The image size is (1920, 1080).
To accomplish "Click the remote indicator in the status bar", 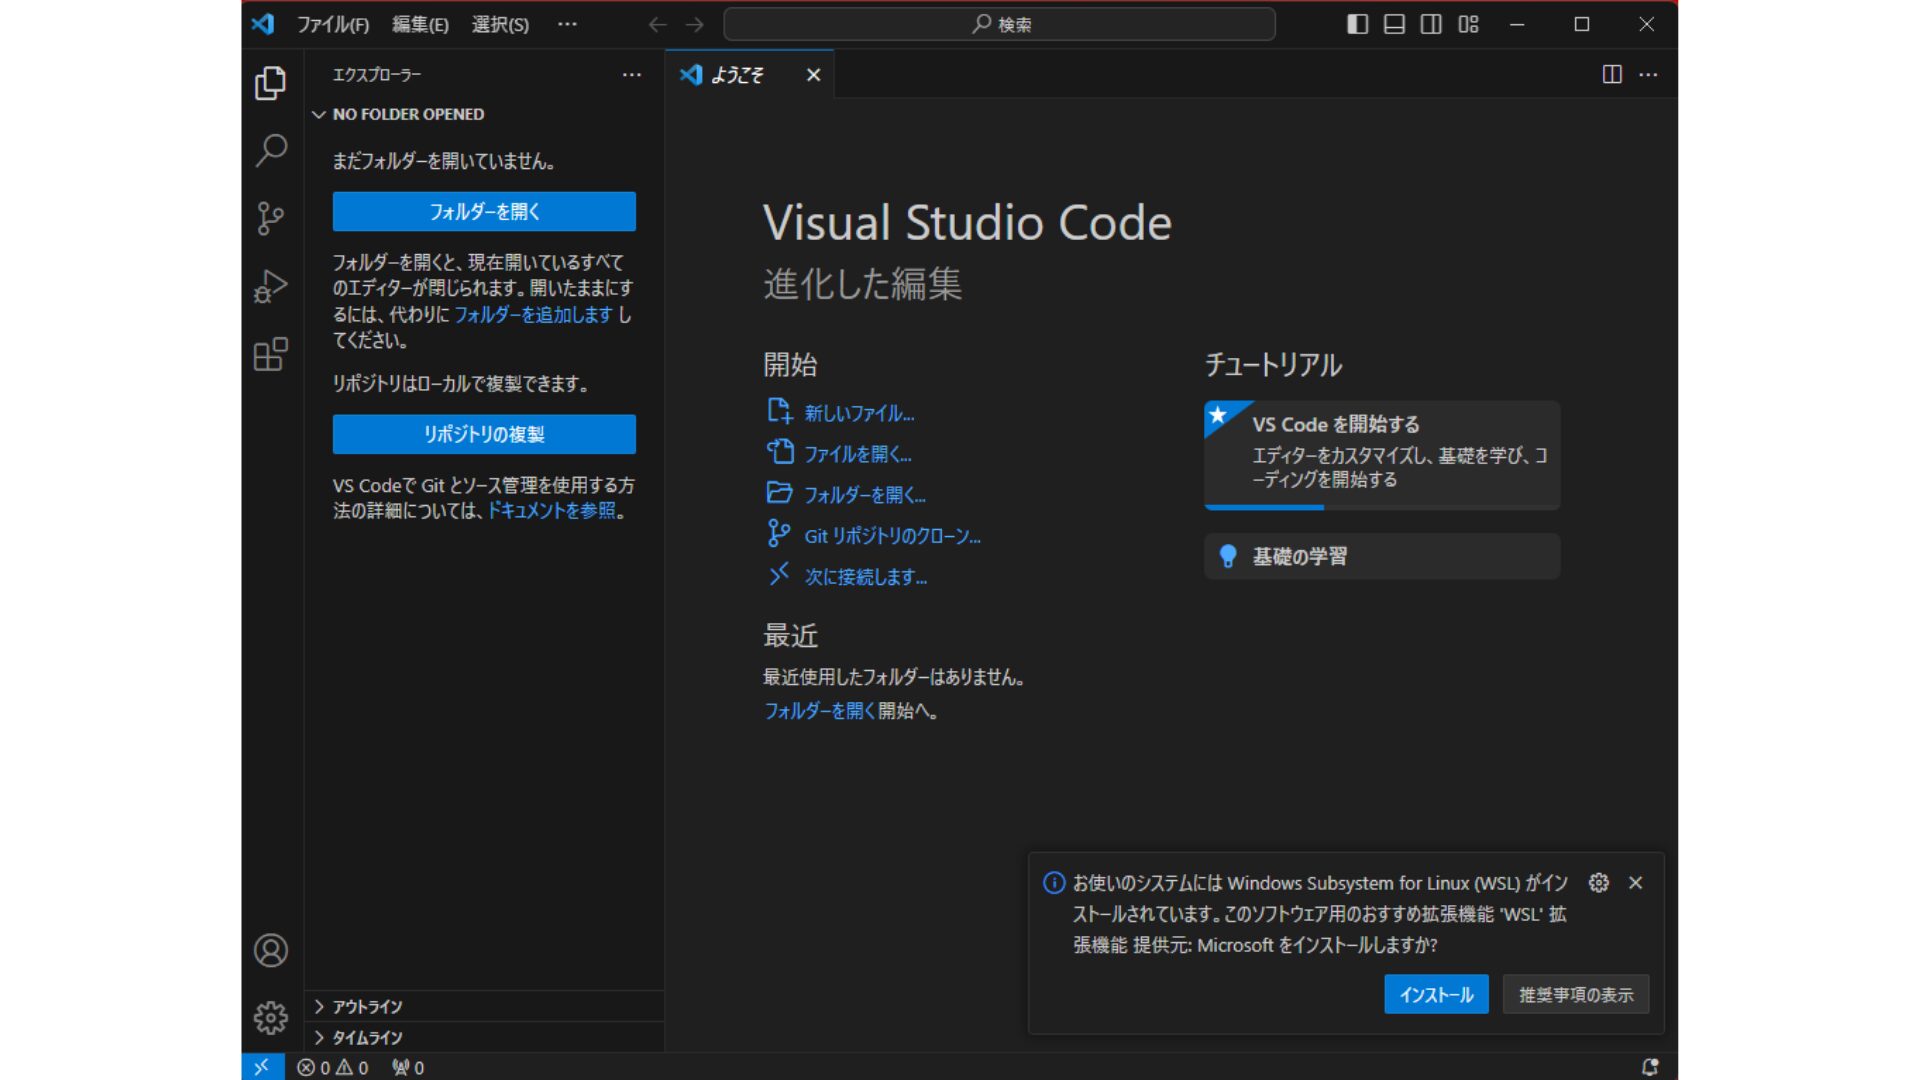I will (263, 1066).
